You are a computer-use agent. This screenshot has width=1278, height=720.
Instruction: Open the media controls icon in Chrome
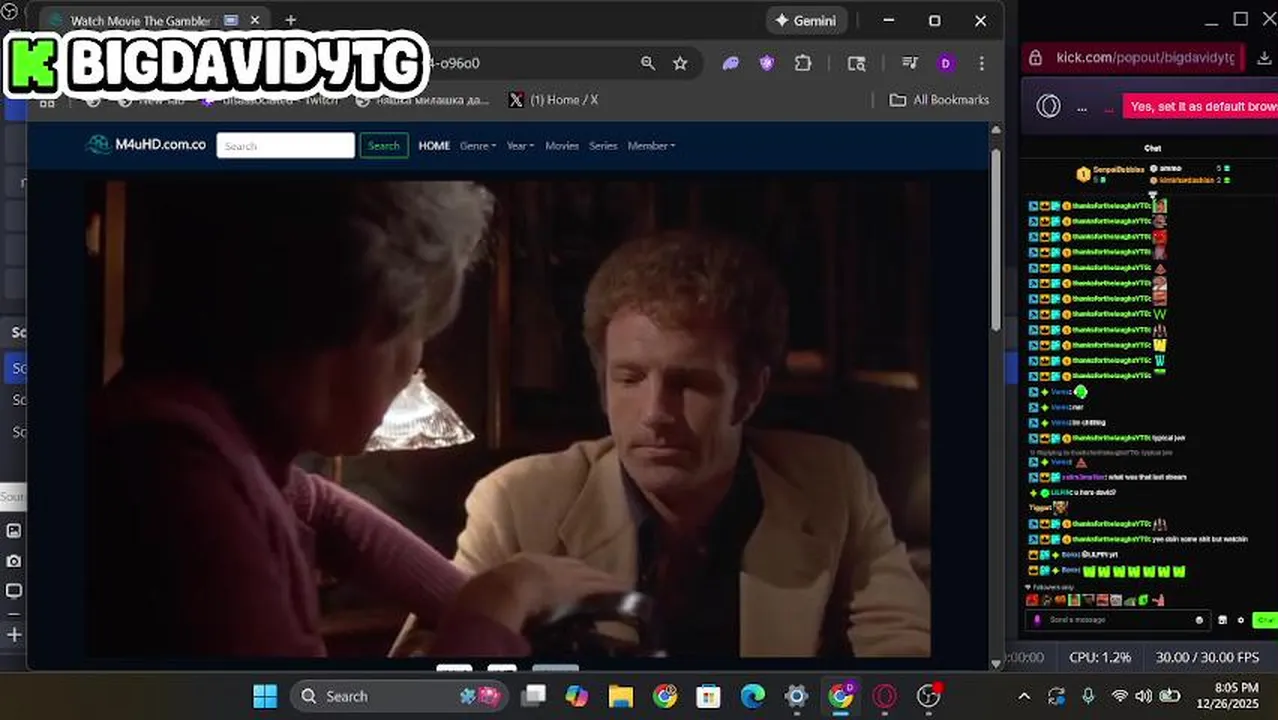[x=910, y=63]
